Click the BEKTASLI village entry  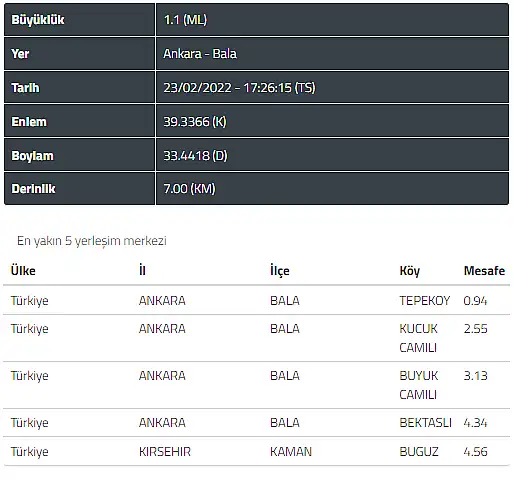click(x=425, y=423)
